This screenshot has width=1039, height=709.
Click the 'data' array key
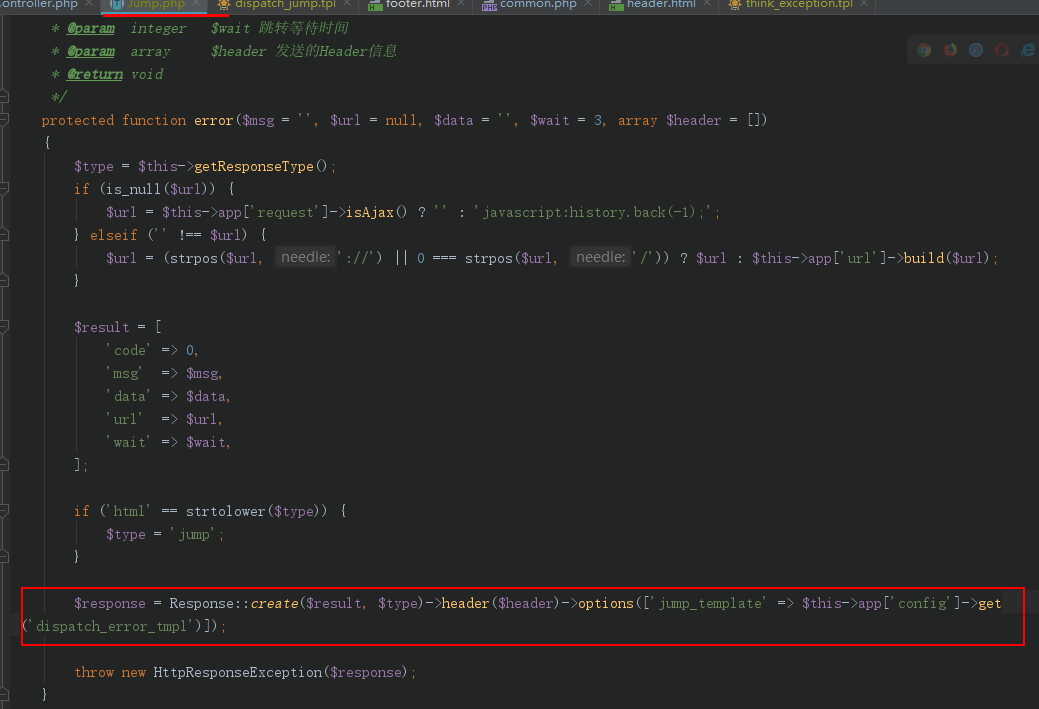coord(128,396)
